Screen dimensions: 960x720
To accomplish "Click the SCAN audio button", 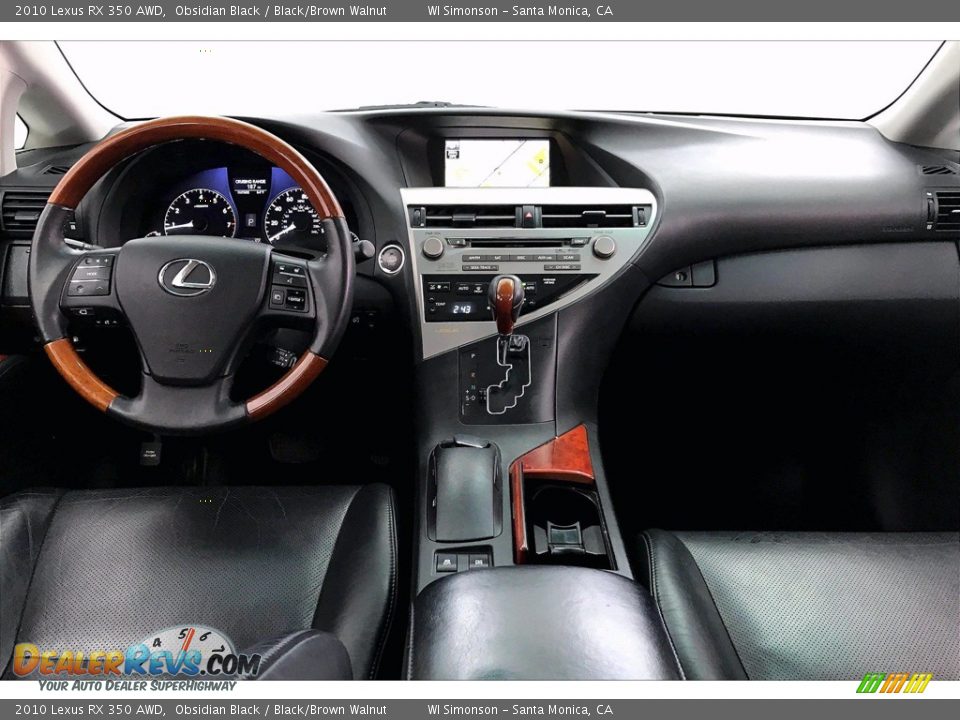I will pyautogui.click(x=568, y=258).
